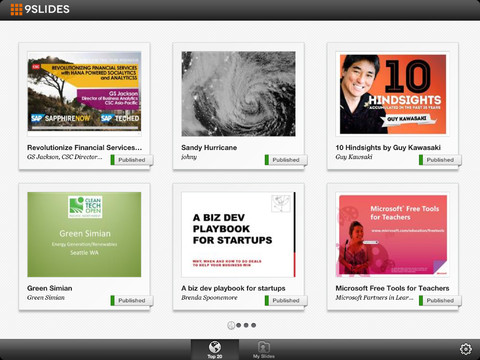The width and height of the screenshot is (480, 360).
Task: Go to the fourth page indicator dot
Action: coord(254,325)
